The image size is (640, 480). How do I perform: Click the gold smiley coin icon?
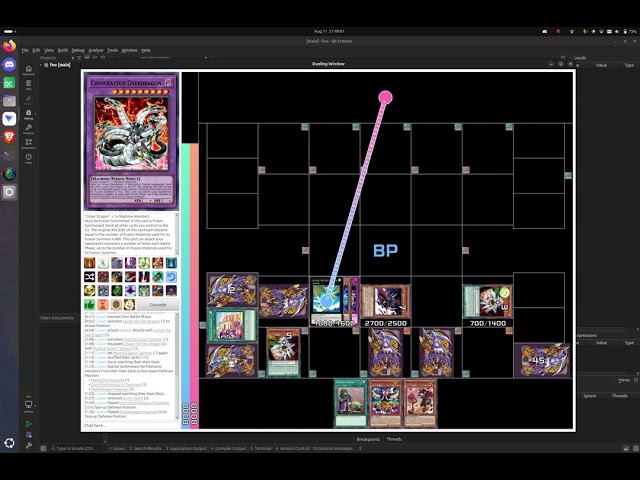[x=89, y=290]
